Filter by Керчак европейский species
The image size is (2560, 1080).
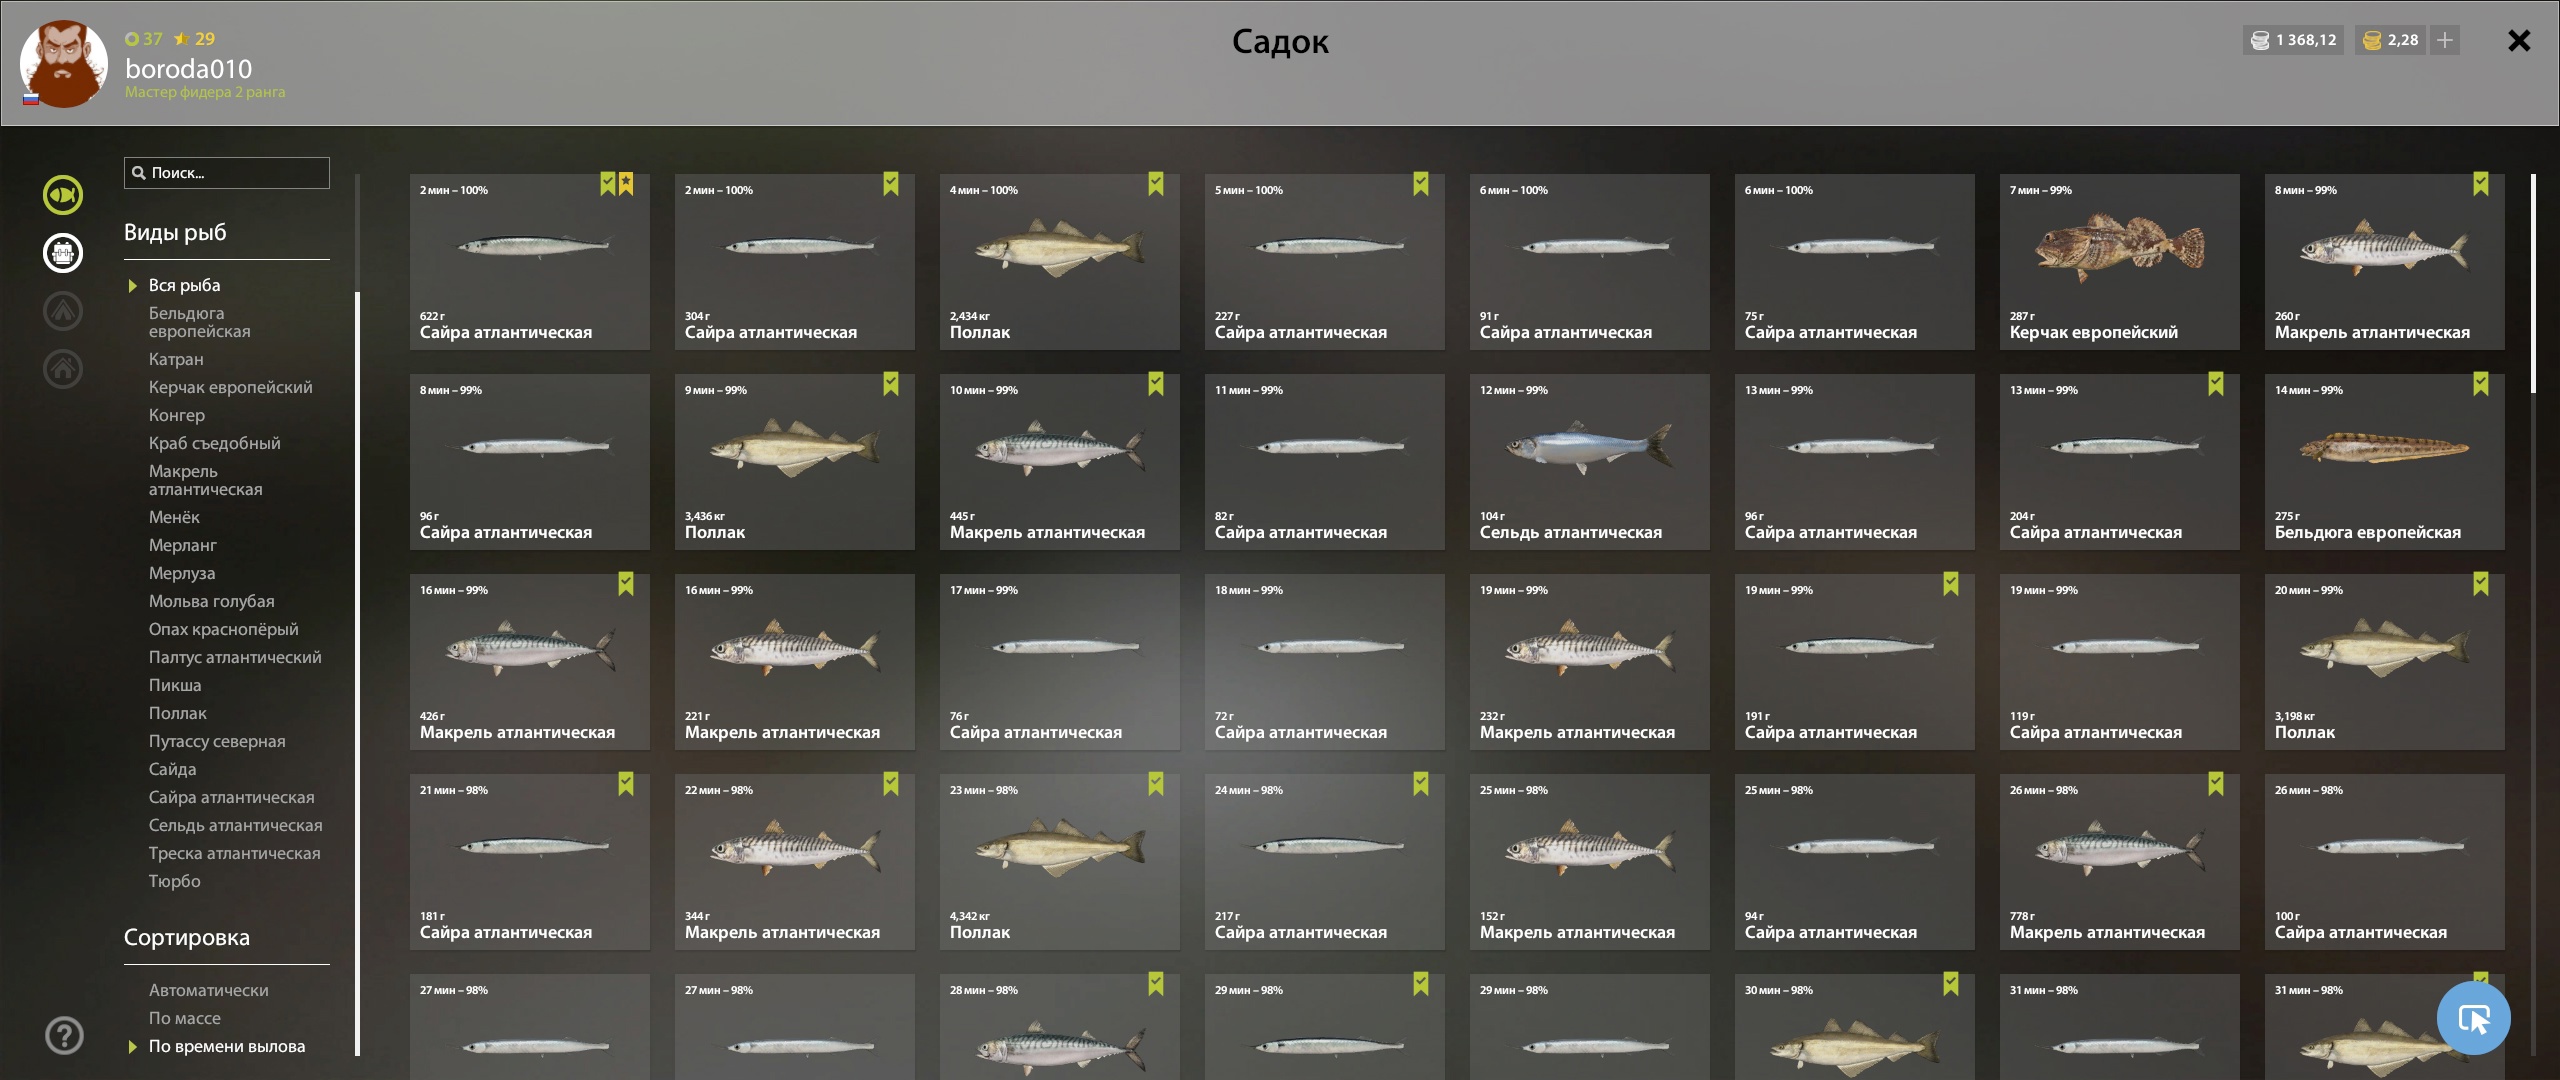click(230, 388)
